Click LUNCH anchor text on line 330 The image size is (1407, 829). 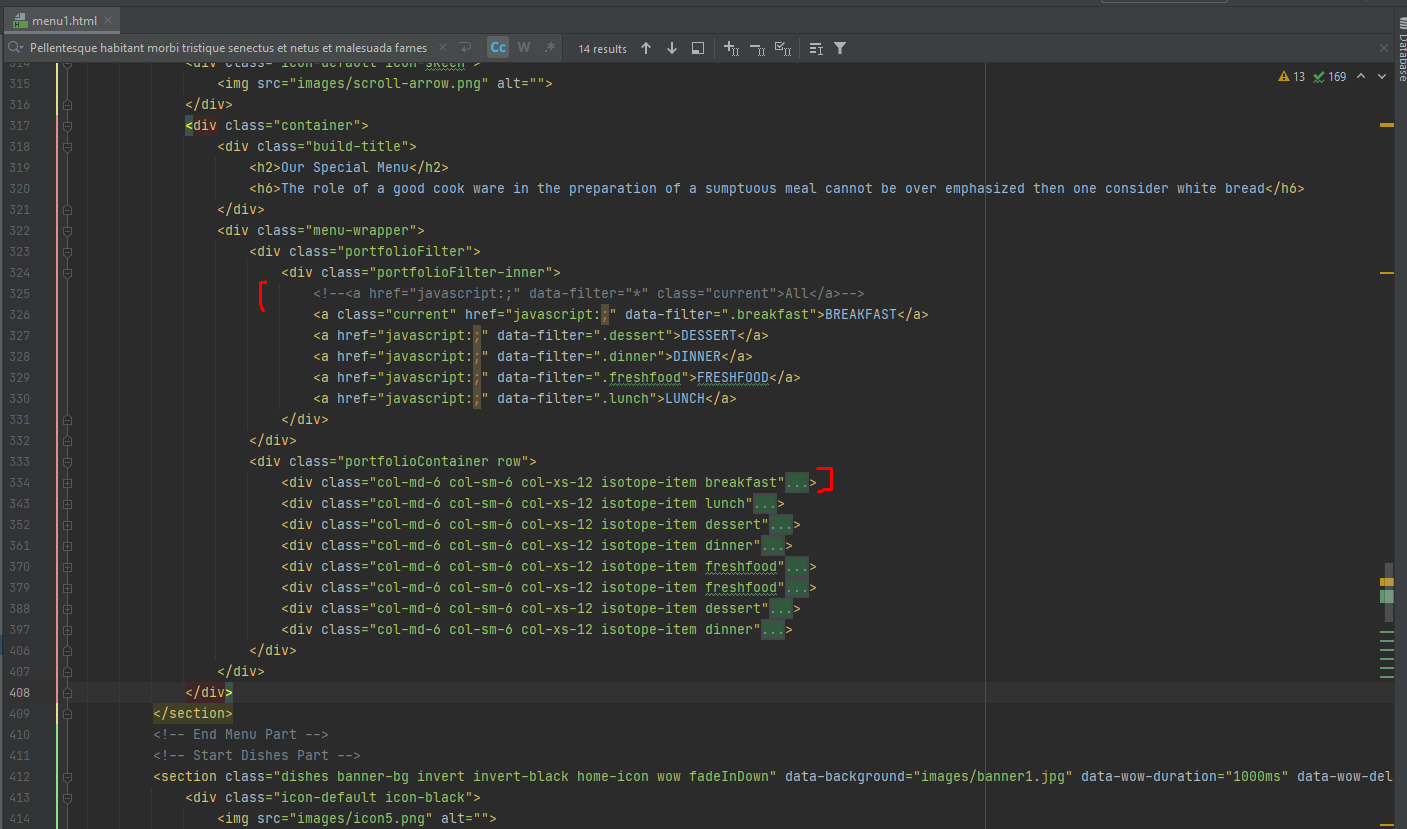[x=685, y=399]
